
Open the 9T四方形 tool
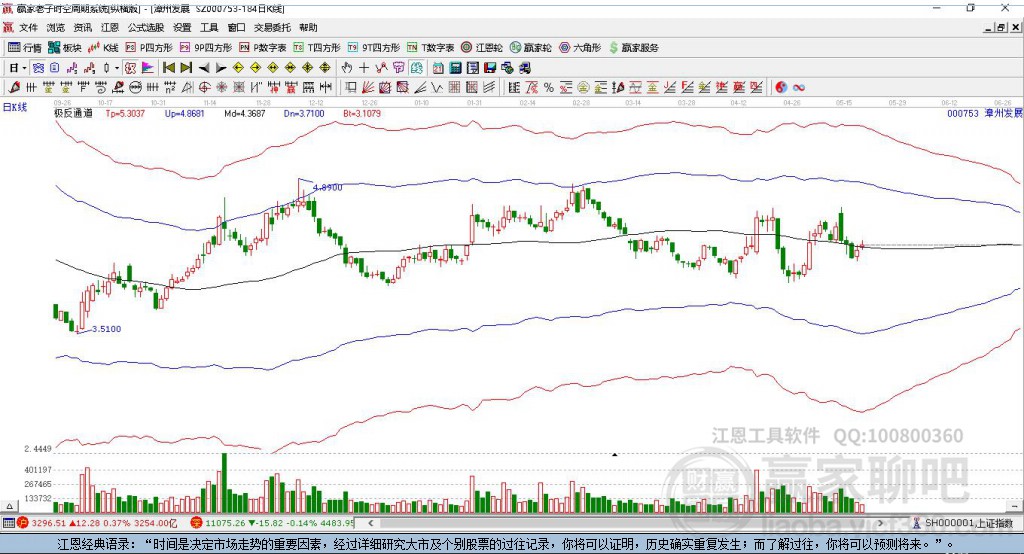point(374,48)
